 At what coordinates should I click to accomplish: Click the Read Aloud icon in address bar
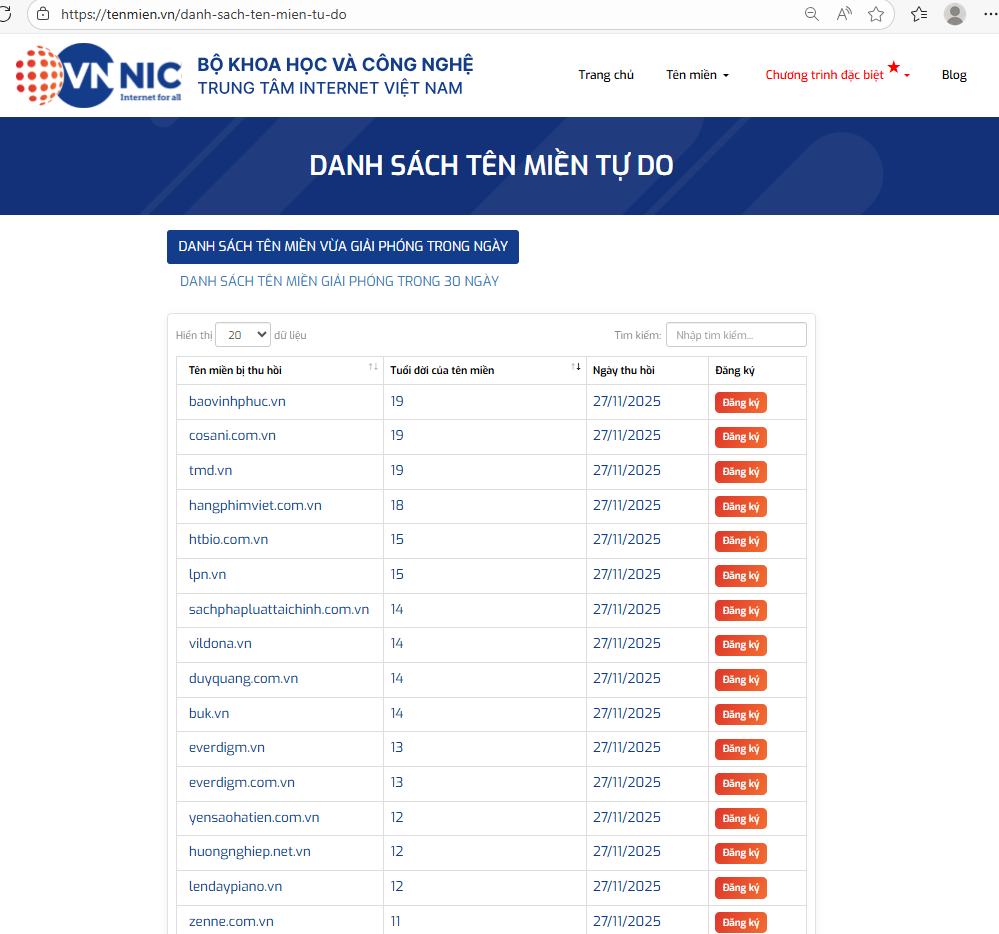tap(844, 14)
